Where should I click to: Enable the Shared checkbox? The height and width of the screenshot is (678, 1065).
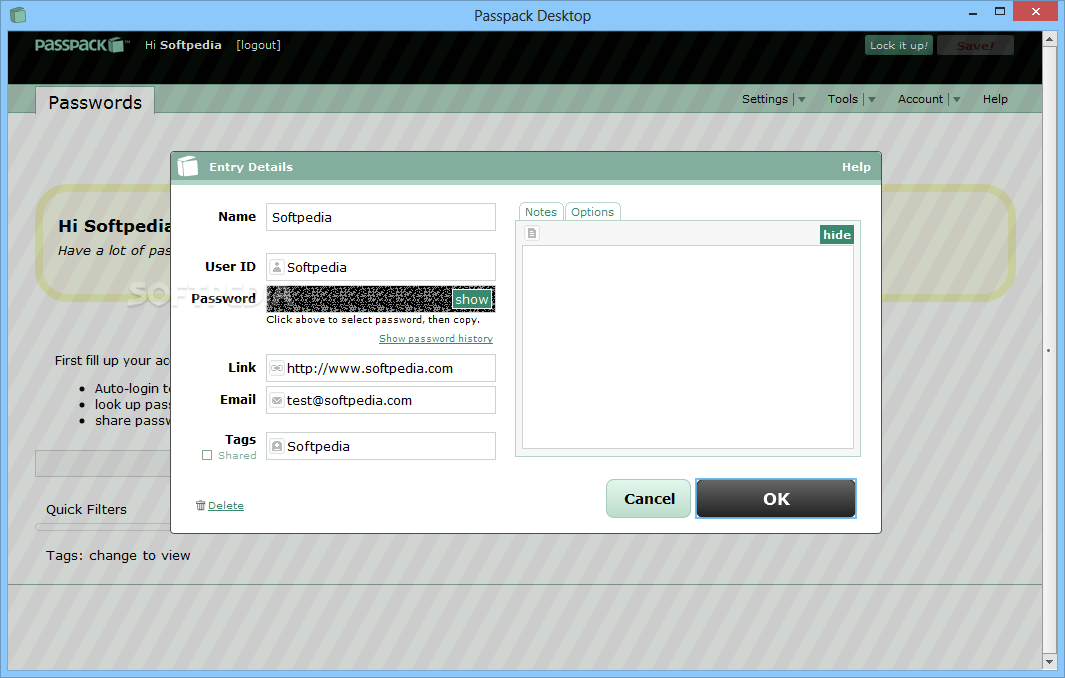pos(207,455)
